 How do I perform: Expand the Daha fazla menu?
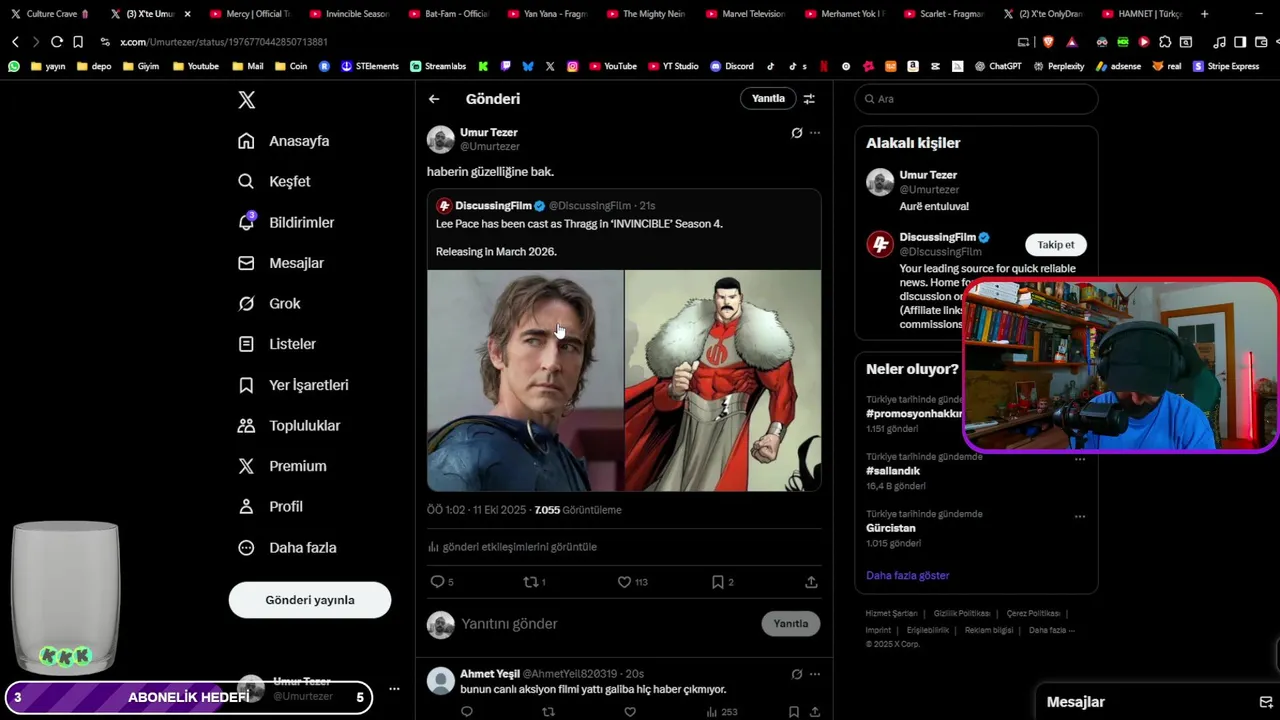point(287,548)
